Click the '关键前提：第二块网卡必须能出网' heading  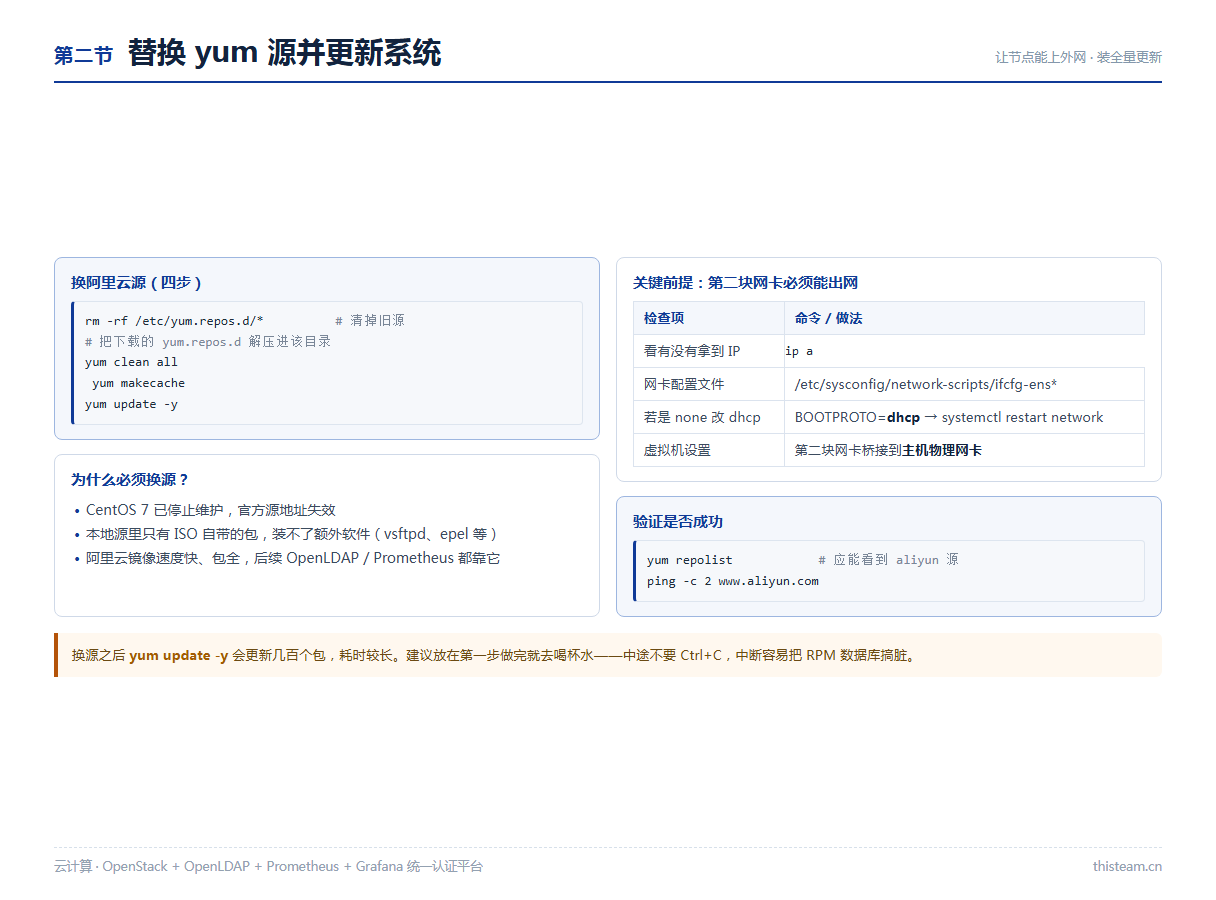pos(745,283)
